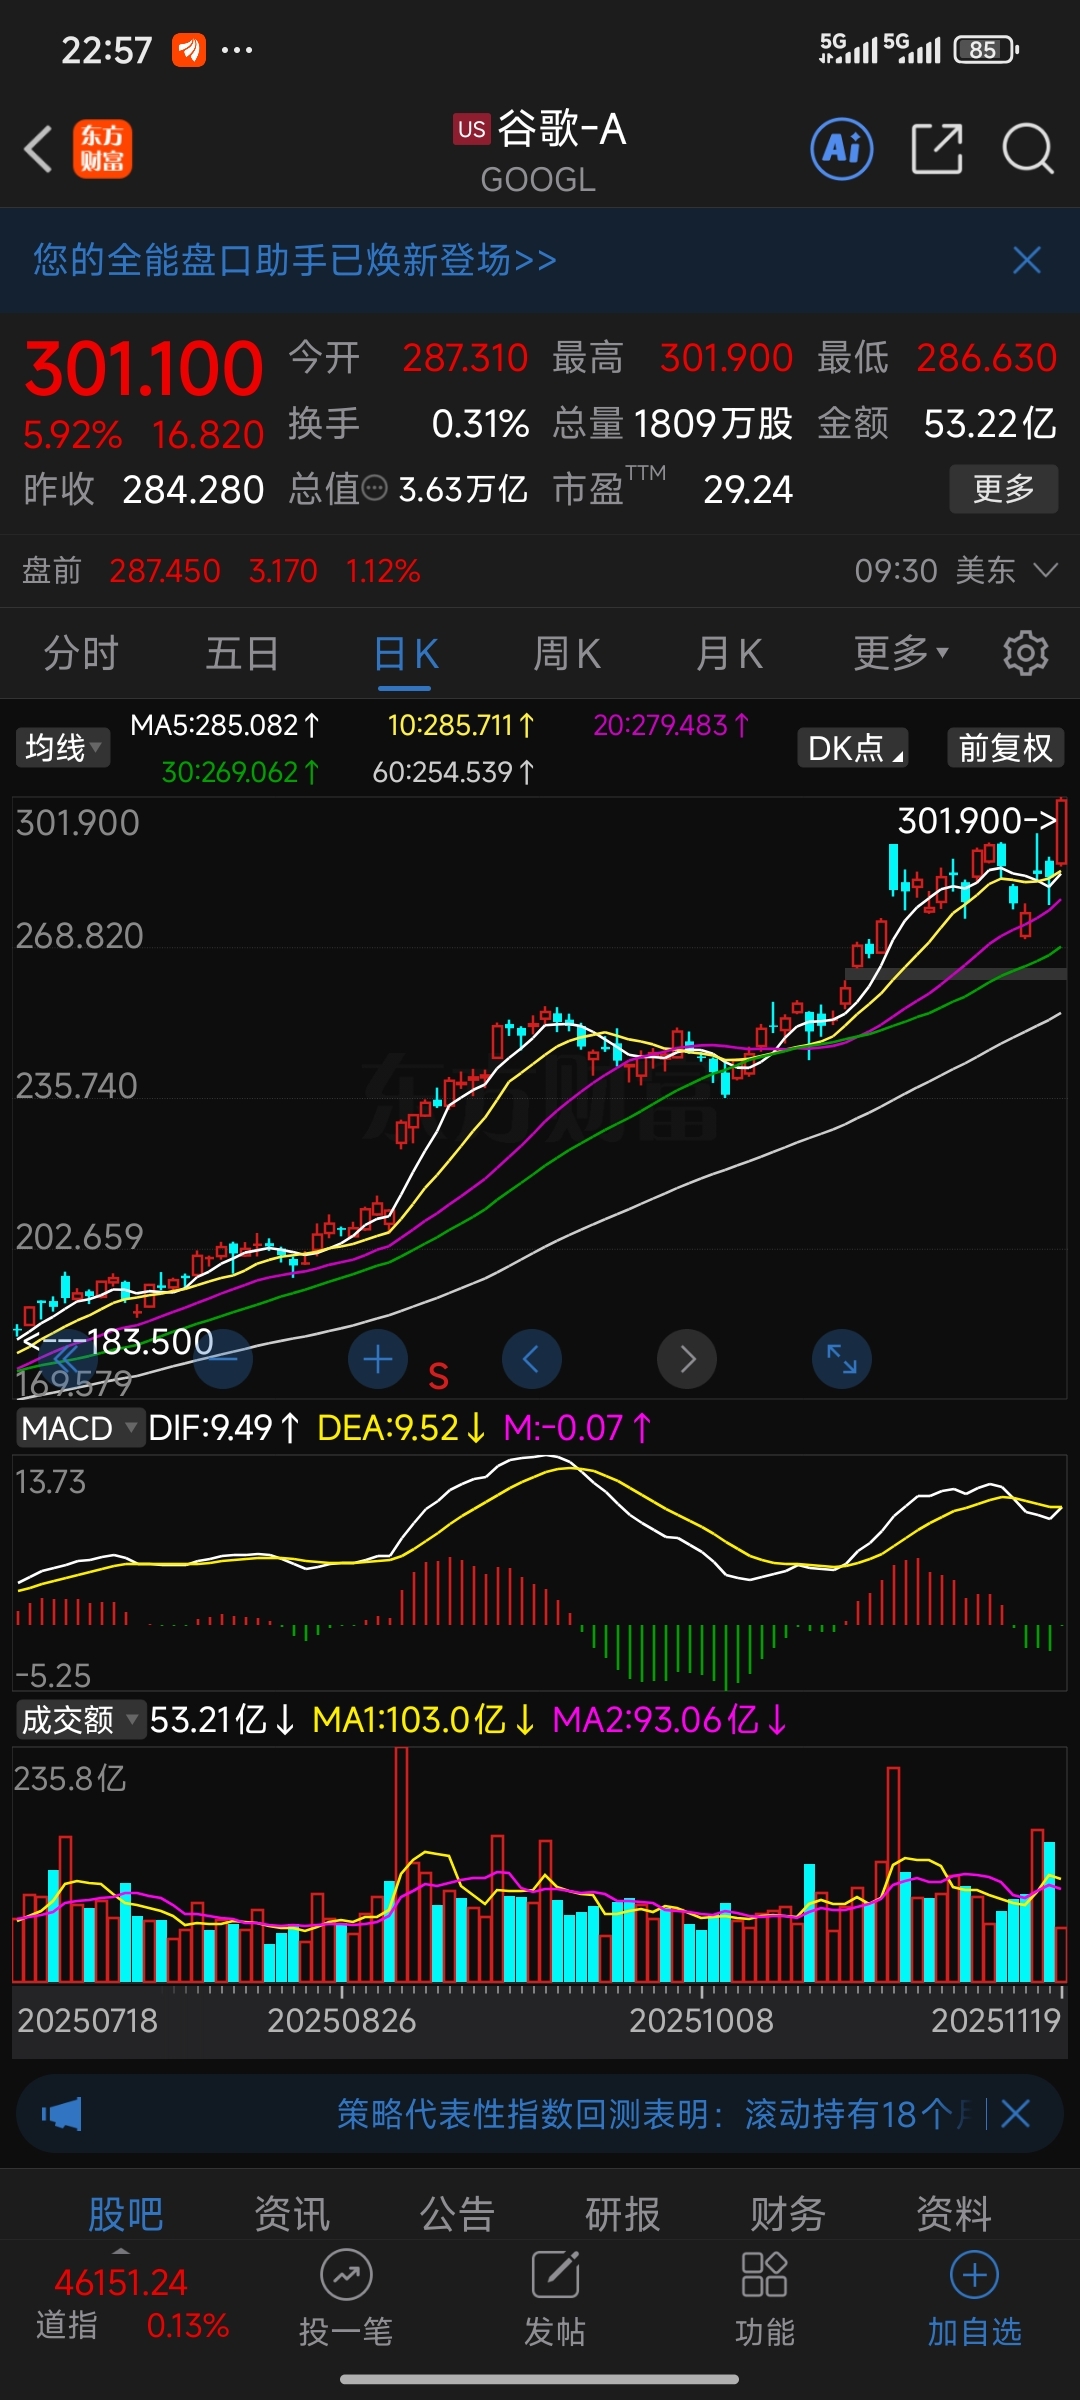Open the 成交额 indicator dropdown
The image size is (1080, 2400).
pos(79,1720)
